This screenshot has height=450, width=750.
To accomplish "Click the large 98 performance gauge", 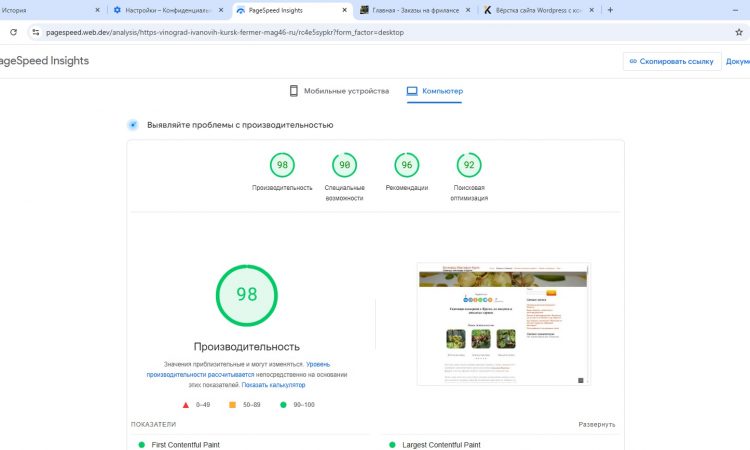I will coord(246,295).
